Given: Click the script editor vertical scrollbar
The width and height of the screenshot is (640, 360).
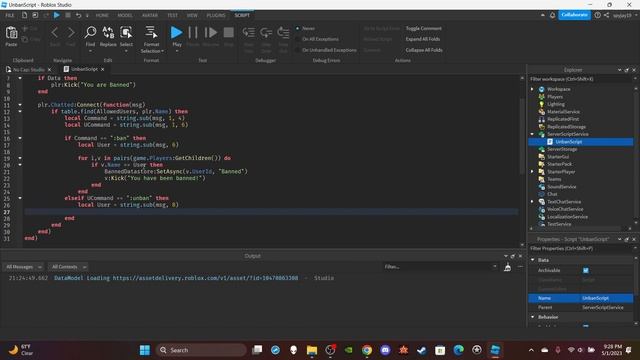Looking at the screenshot, I should [x=522, y=136].
